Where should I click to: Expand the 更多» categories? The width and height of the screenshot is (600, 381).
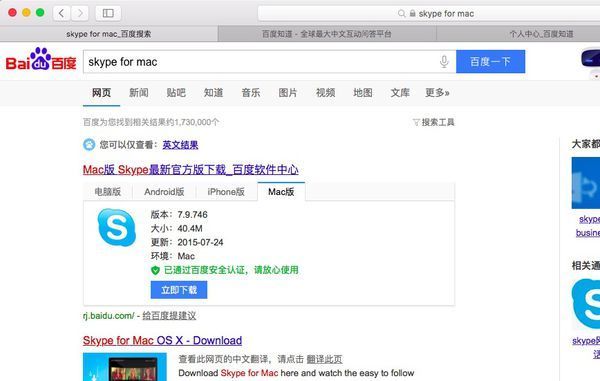tap(437, 93)
